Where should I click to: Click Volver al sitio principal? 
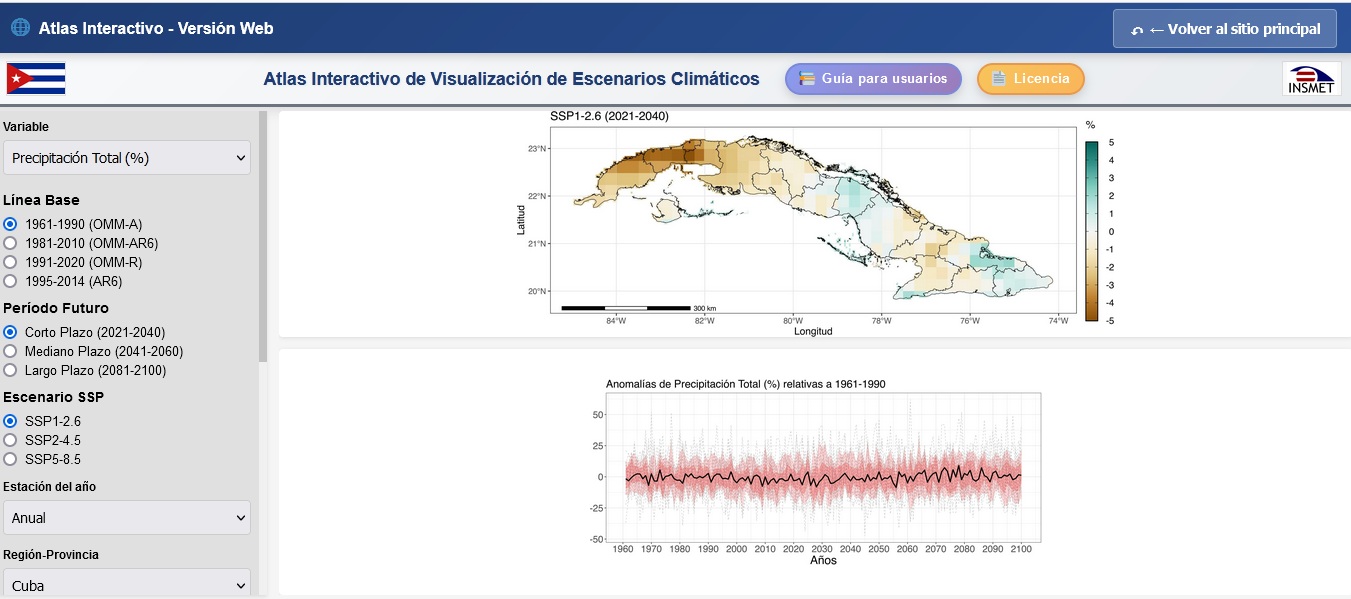coord(1224,28)
